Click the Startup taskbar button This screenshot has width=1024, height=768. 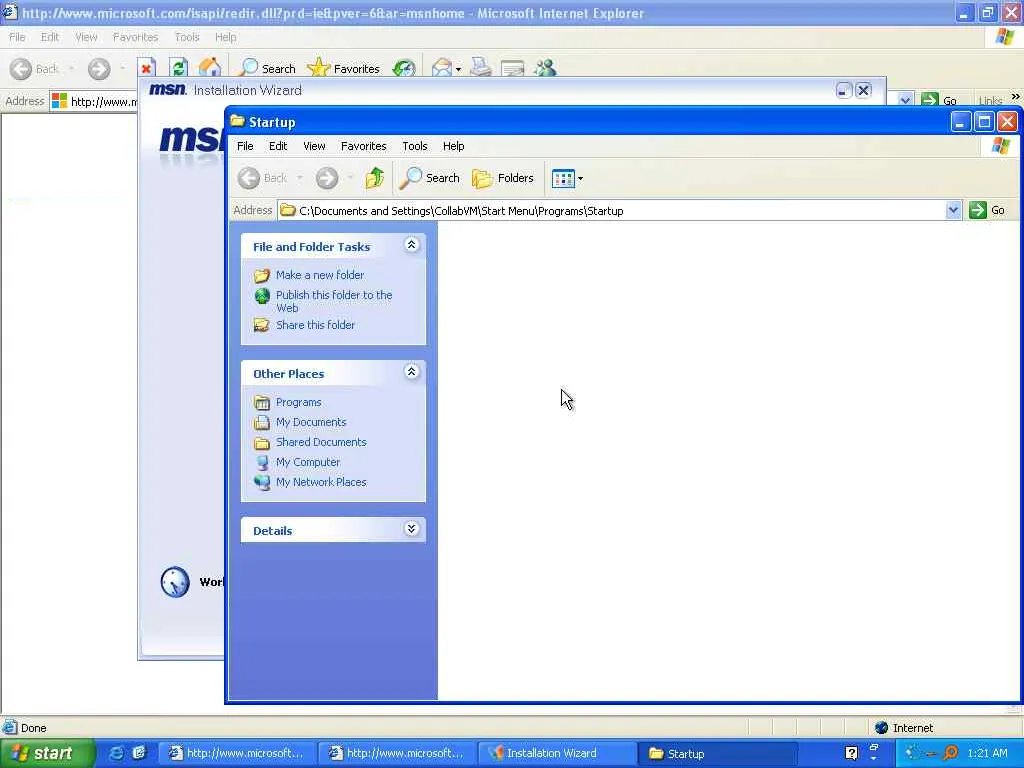pos(716,753)
